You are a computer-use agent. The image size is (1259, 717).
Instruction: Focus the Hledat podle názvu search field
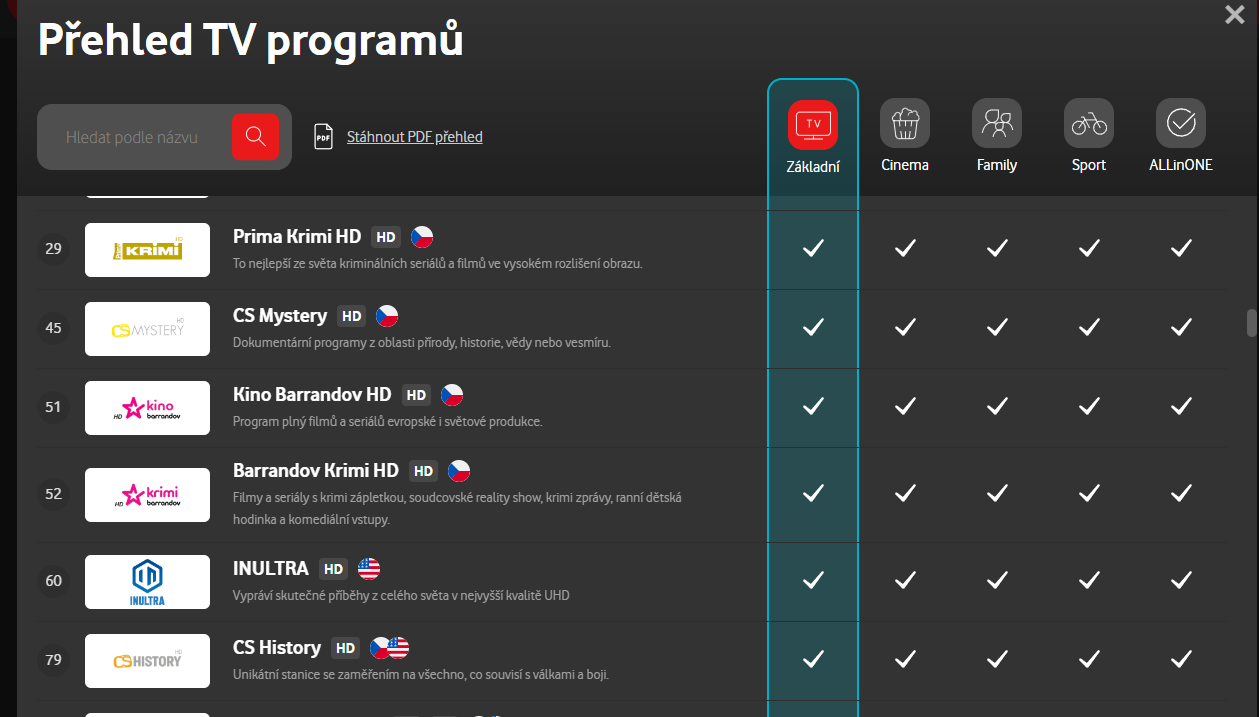pos(134,137)
